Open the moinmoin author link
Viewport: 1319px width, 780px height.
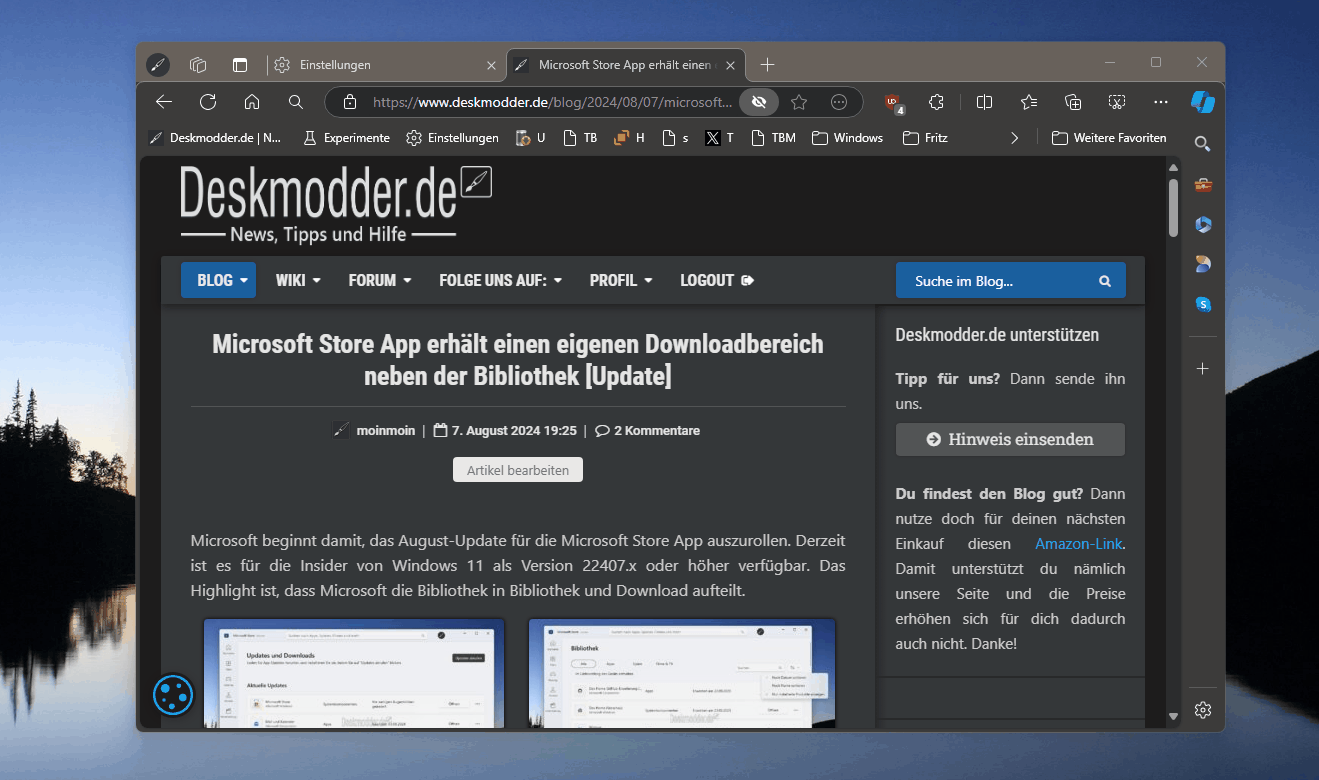click(x=385, y=431)
